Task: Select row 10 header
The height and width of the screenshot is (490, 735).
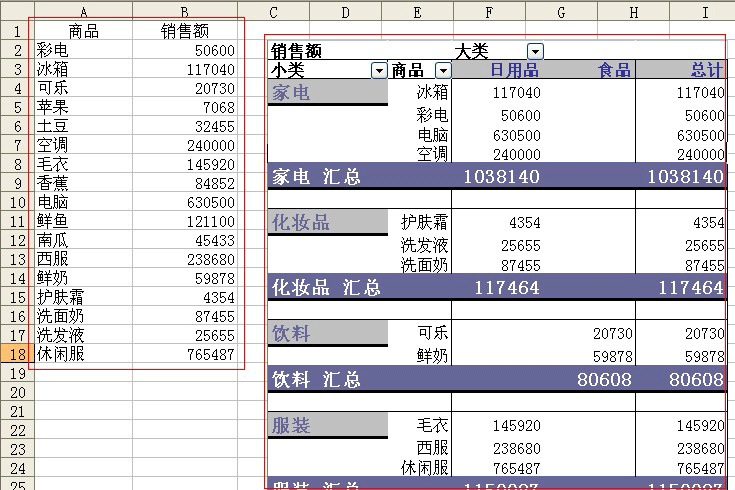Action: click(x=17, y=202)
